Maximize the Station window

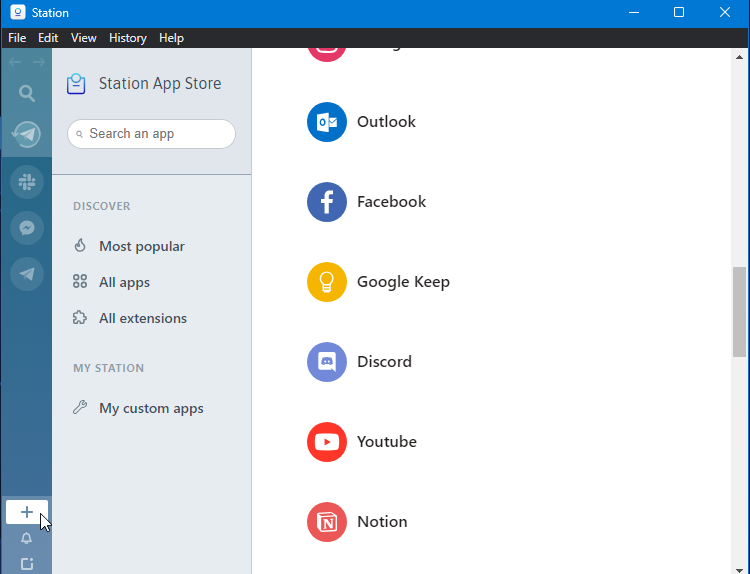[x=679, y=12]
